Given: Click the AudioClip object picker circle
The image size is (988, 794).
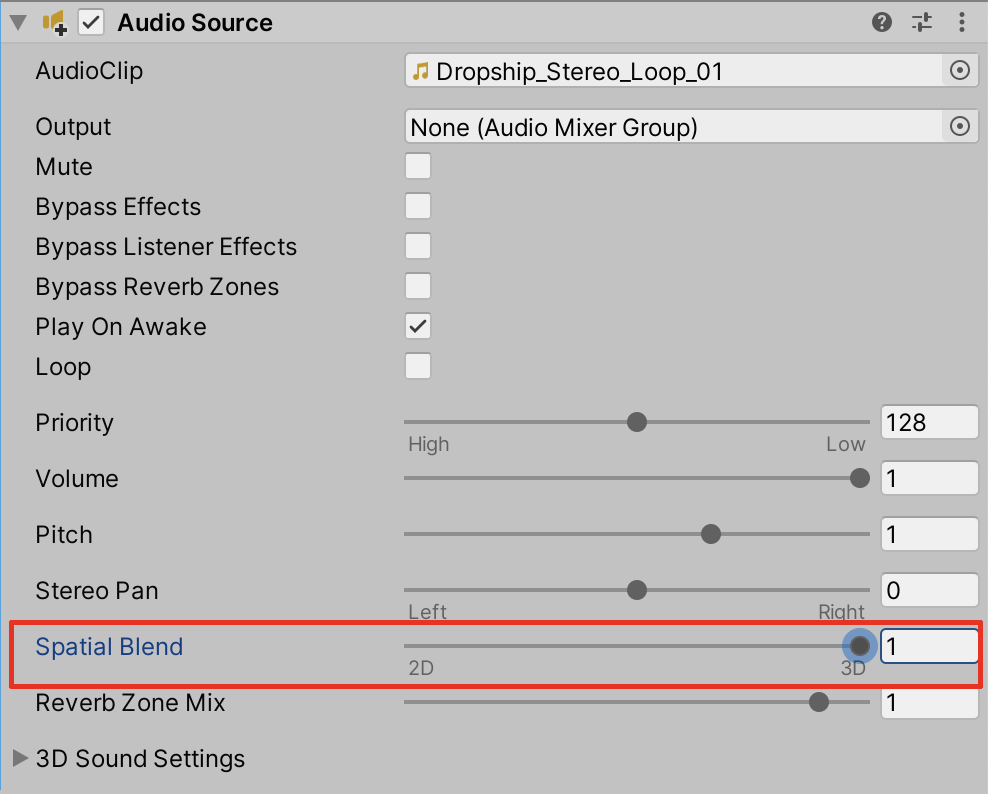Looking at the screenshot, I should [x=960, y=70].
